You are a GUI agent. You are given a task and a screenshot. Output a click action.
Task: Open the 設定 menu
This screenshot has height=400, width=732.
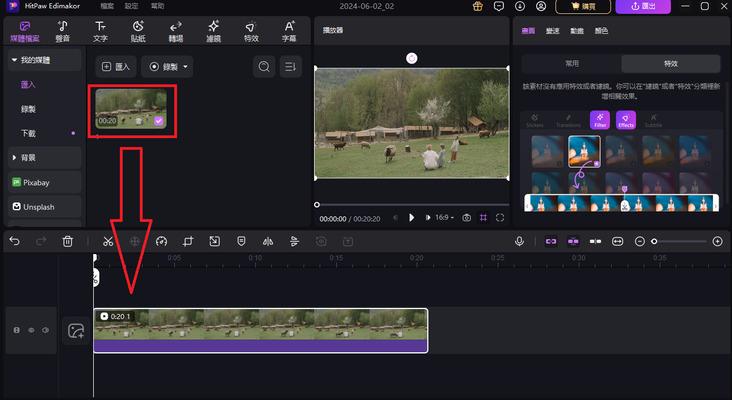pyautogui.click(x=132, y=6)
